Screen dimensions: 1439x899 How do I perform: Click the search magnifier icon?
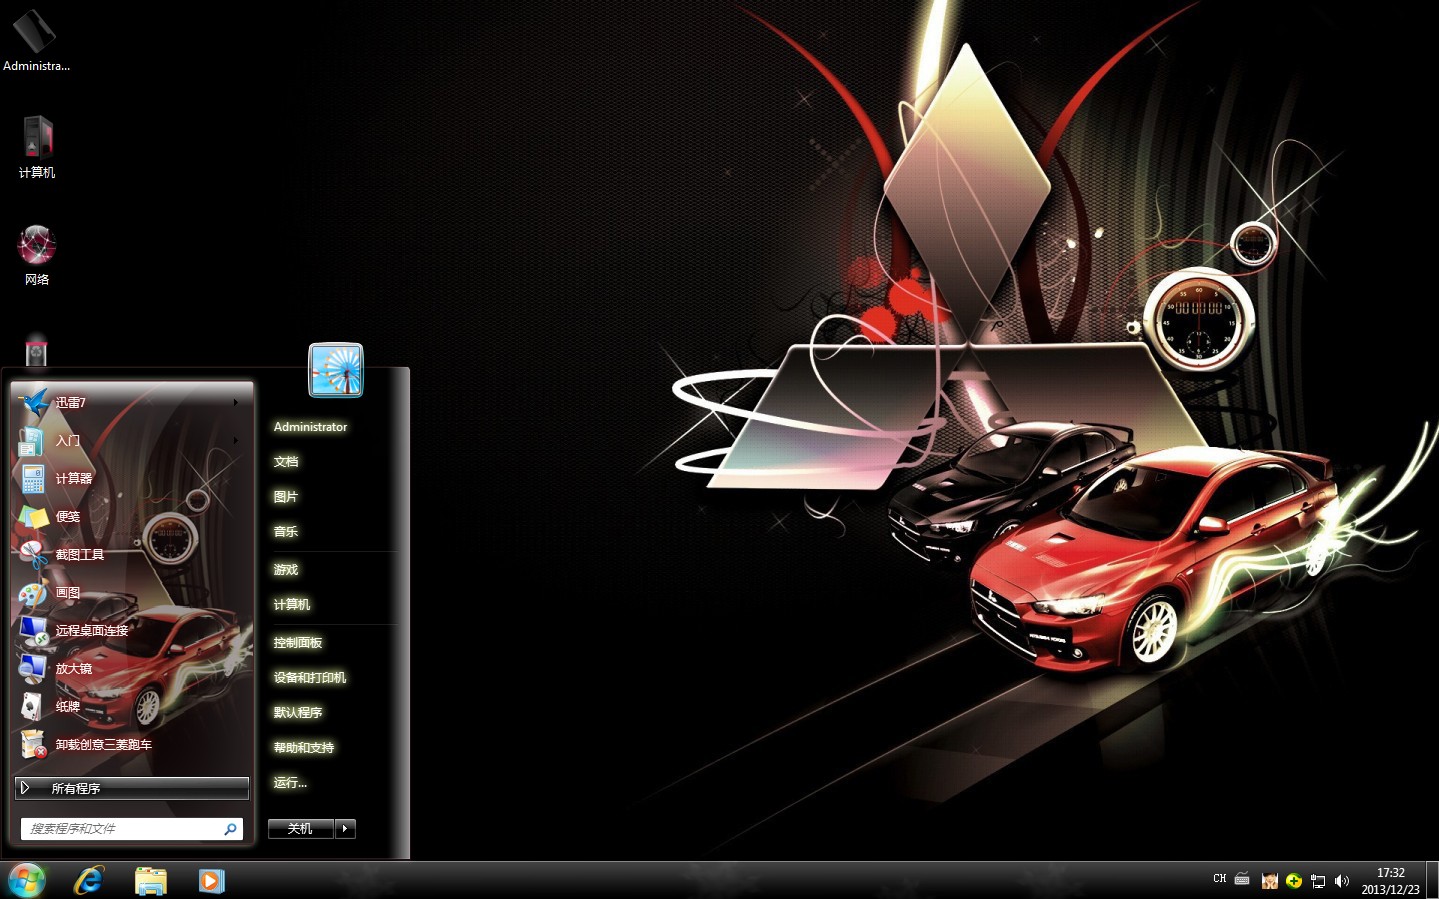click(230, 828)
